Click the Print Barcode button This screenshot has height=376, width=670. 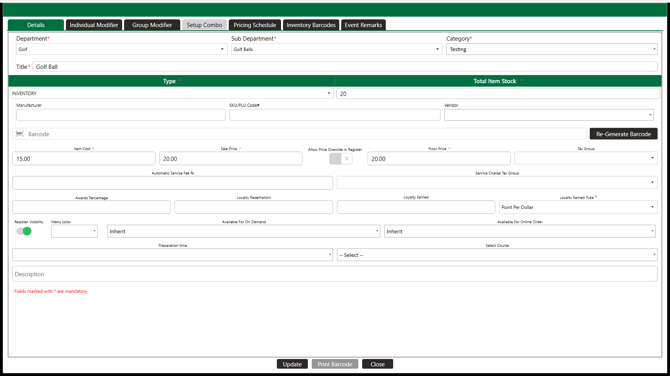[x=335, y=364]
